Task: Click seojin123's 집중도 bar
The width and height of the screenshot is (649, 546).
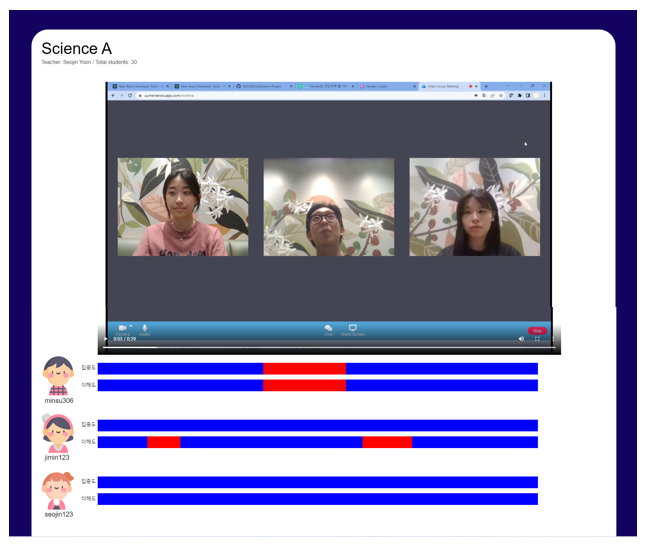Action: 317,482
